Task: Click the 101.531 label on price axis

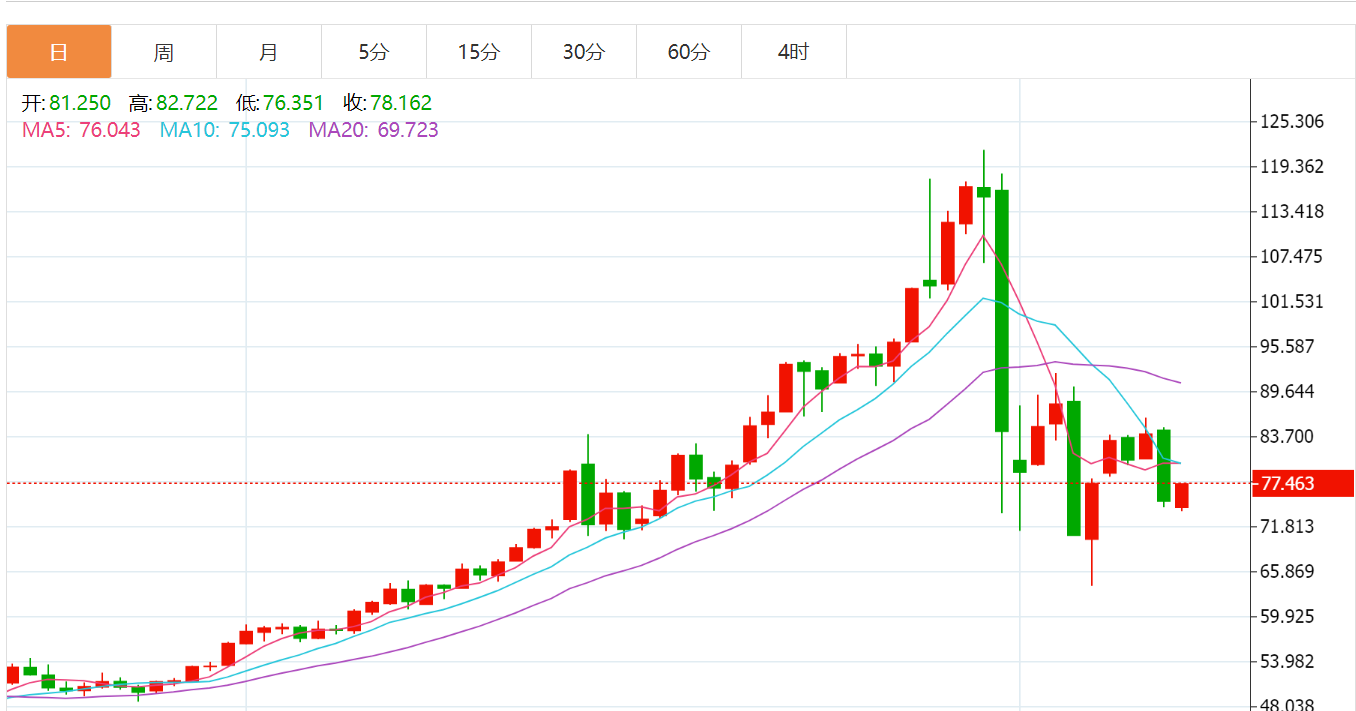Action: pyautogui.click(x=1292, y=302)
